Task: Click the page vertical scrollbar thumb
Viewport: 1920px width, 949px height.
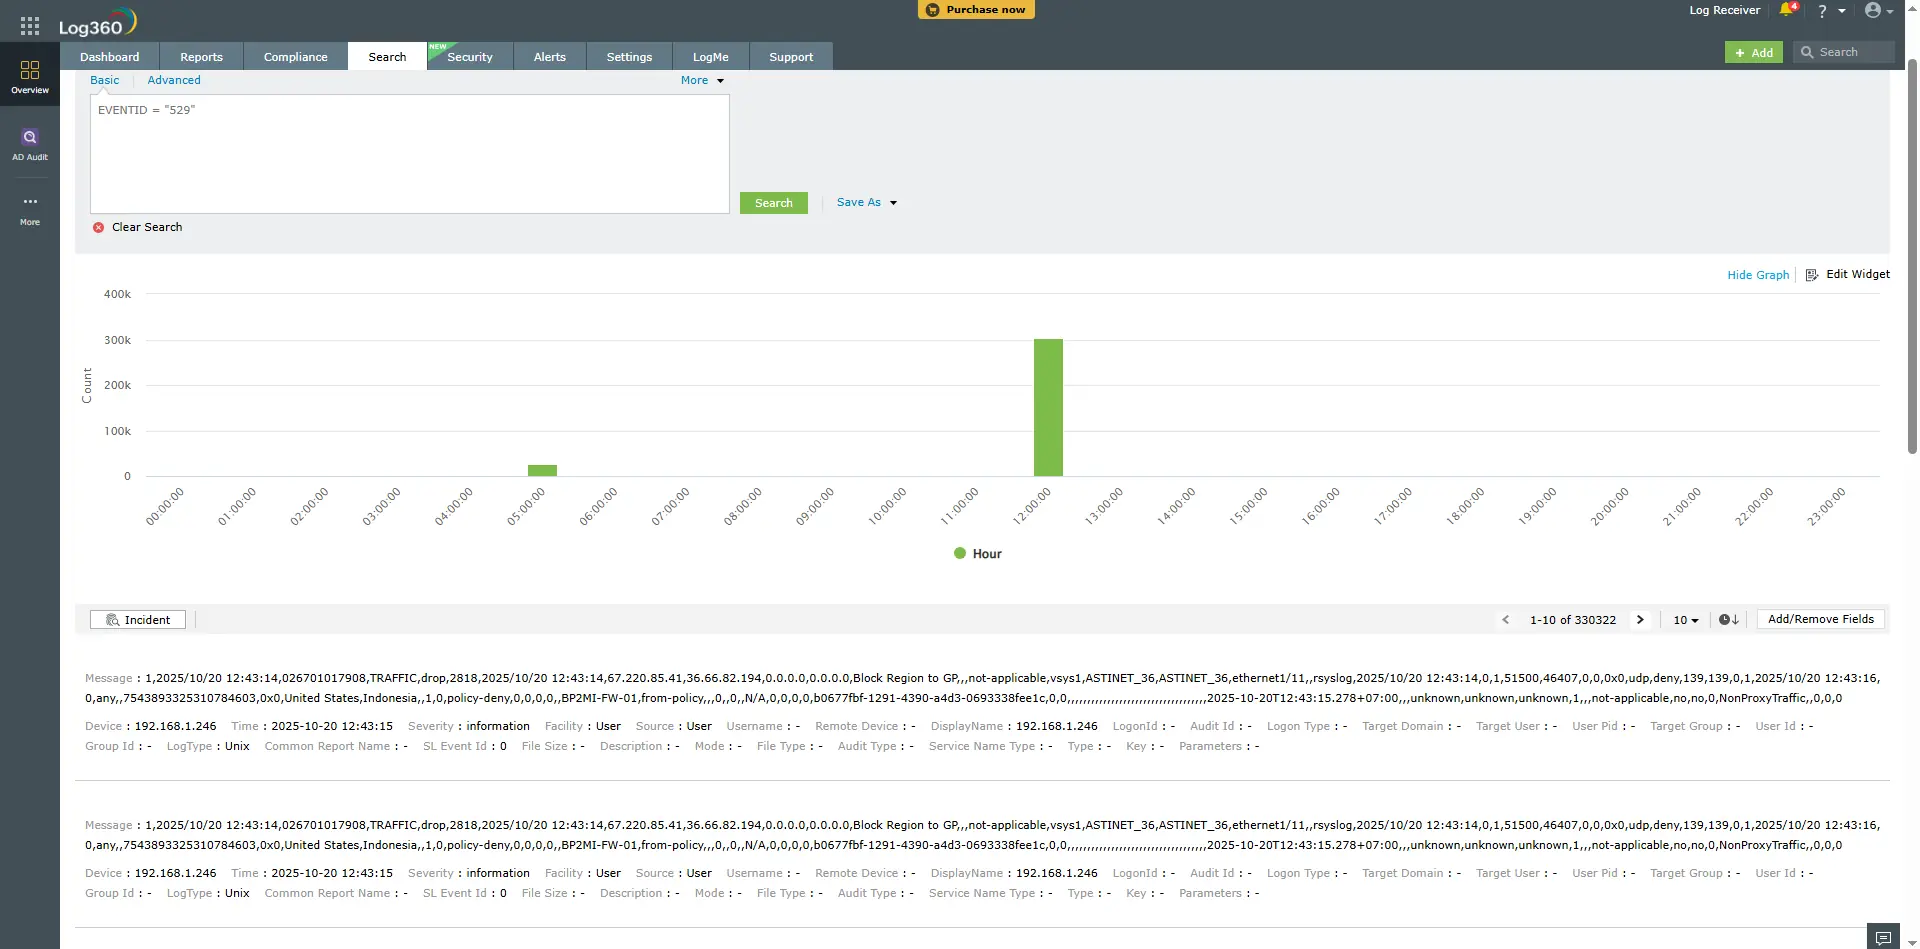Action: [1912, 255]
